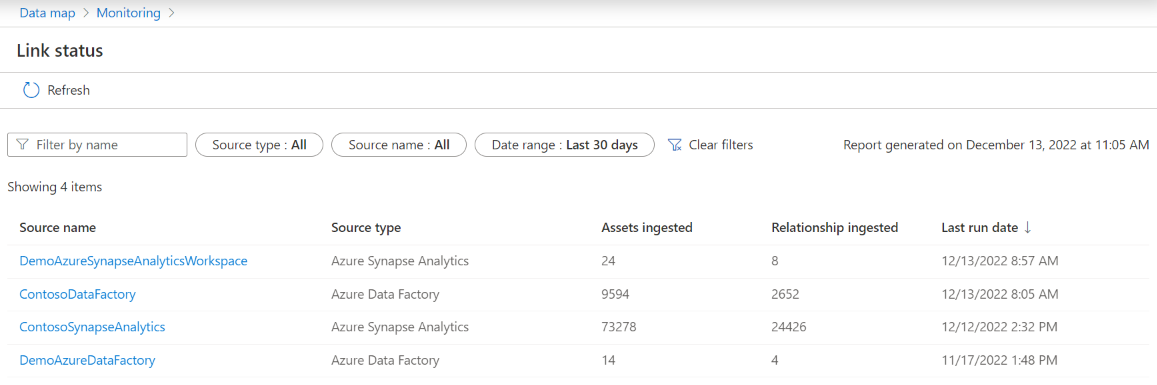Sort by Relationship ingested column header

(835, 228)
